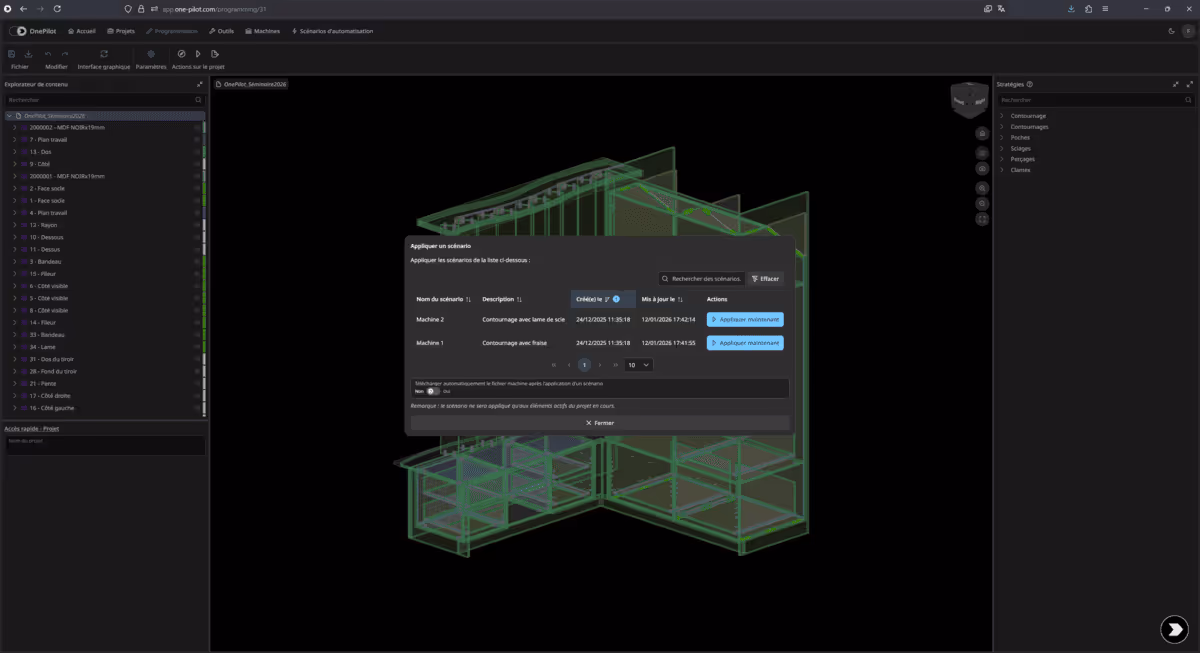Apply Machine 1 scenario now
Image resolution: width=1200 pixels, height=653 pixels.
pyautogui.click(x=745, y=343)
